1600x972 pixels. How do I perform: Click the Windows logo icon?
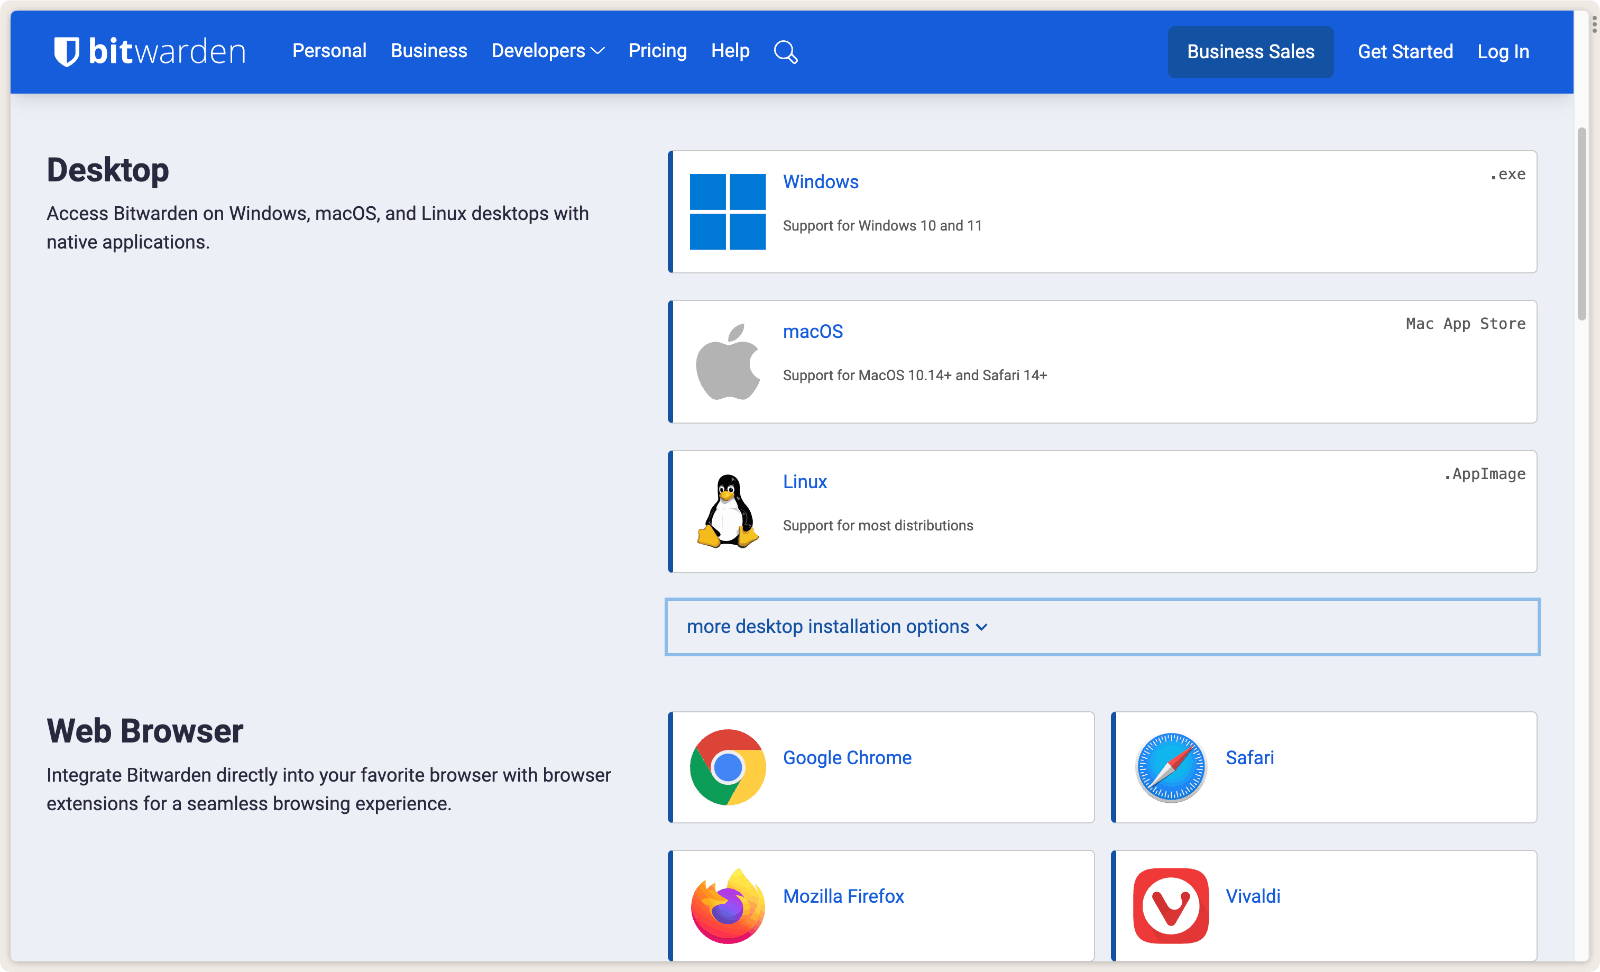(x=728, y=211)
